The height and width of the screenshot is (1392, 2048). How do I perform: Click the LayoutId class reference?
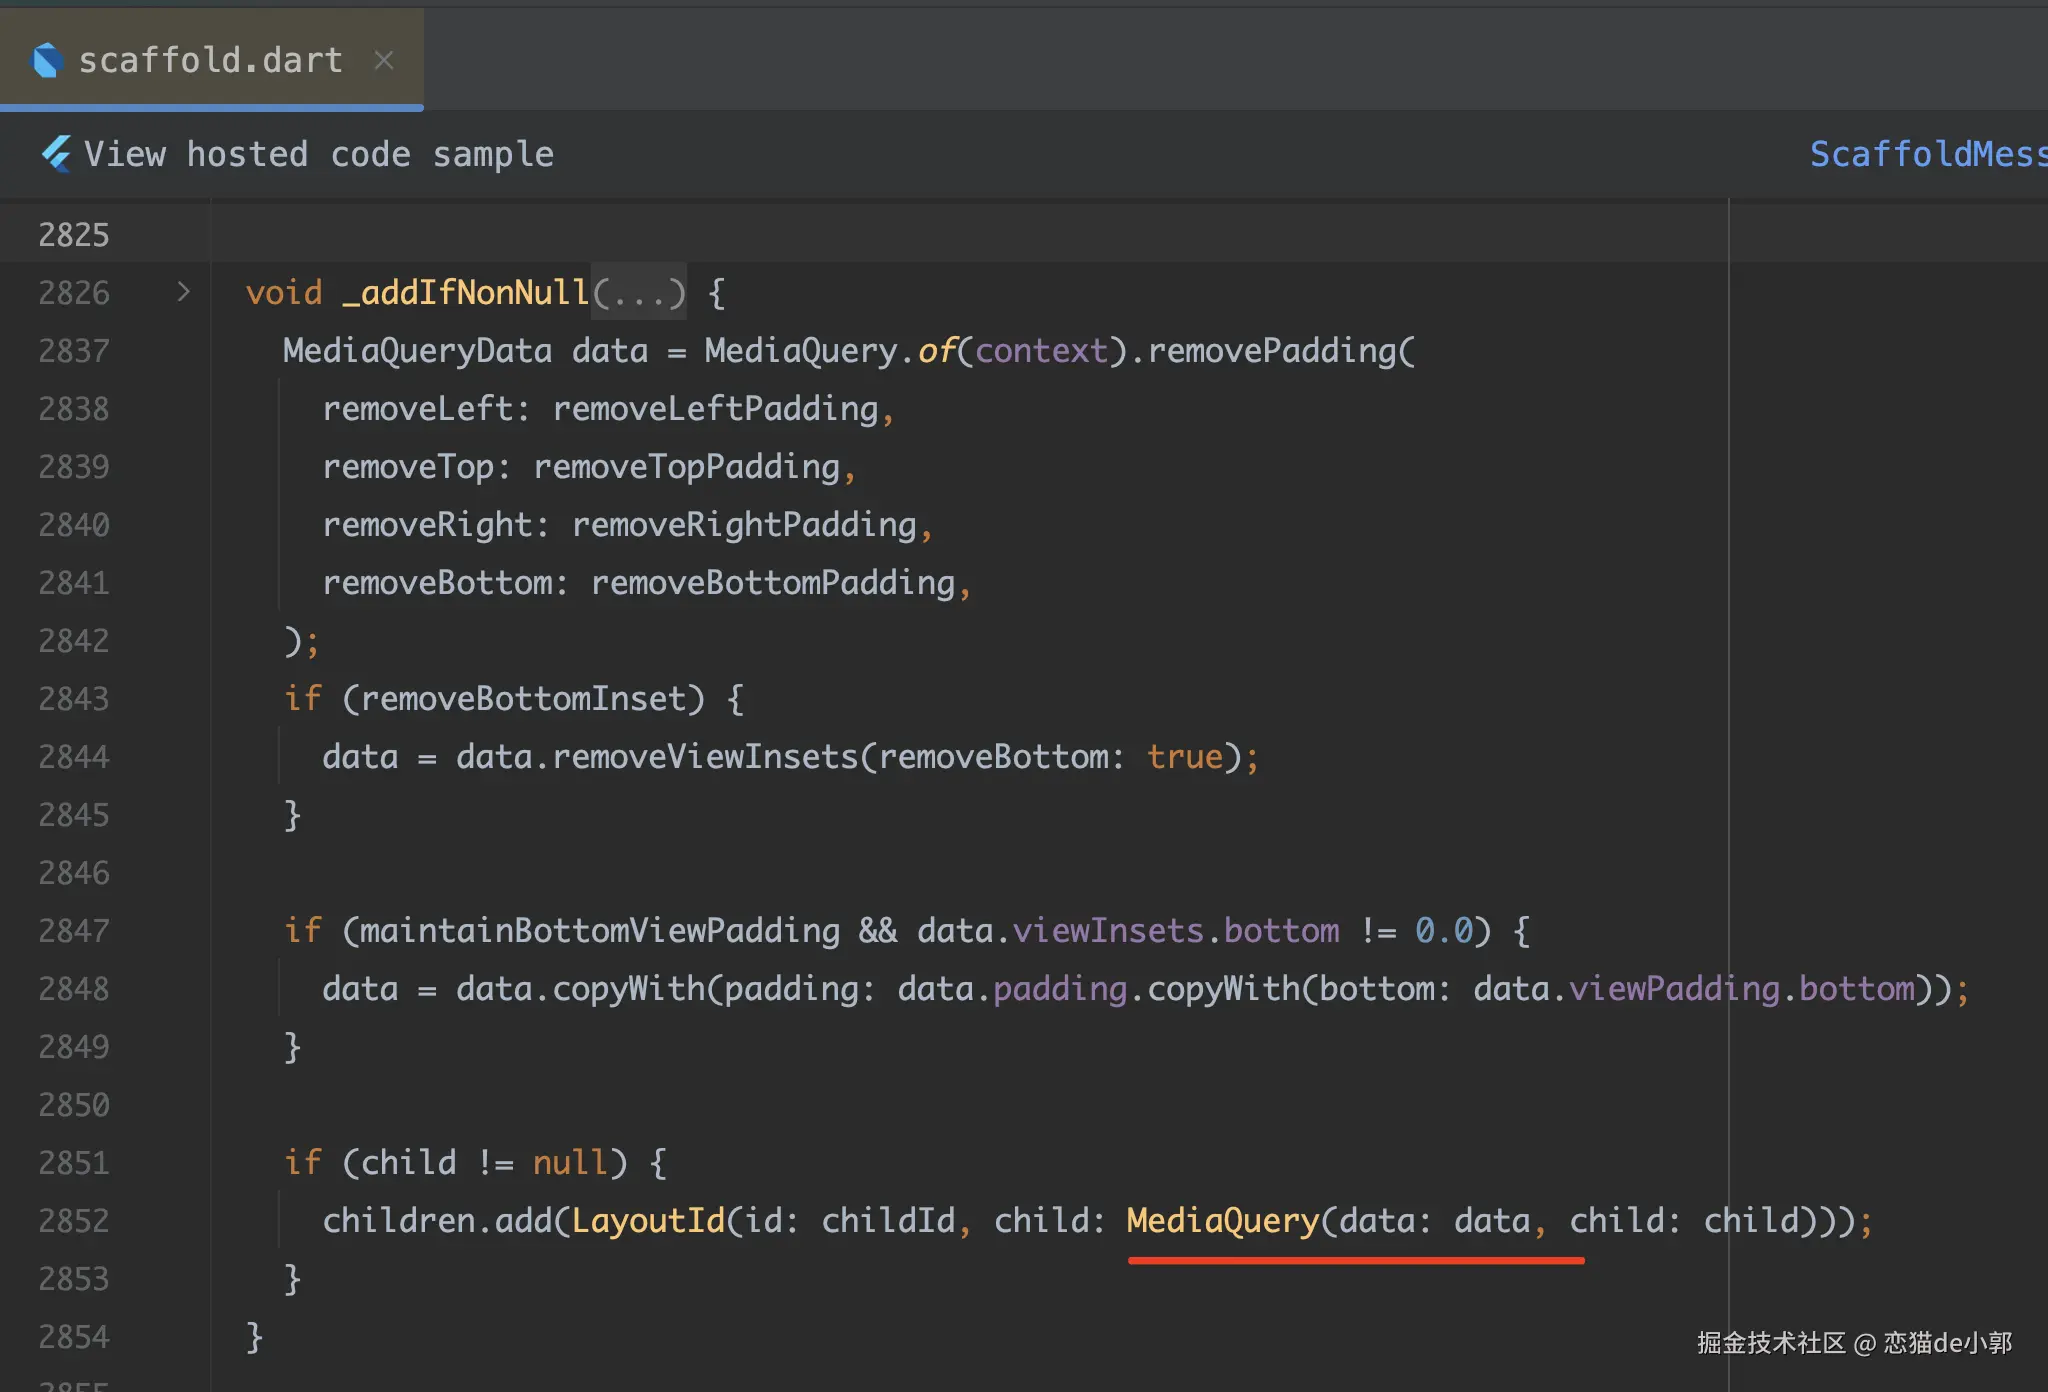[x=648, y=1221]
